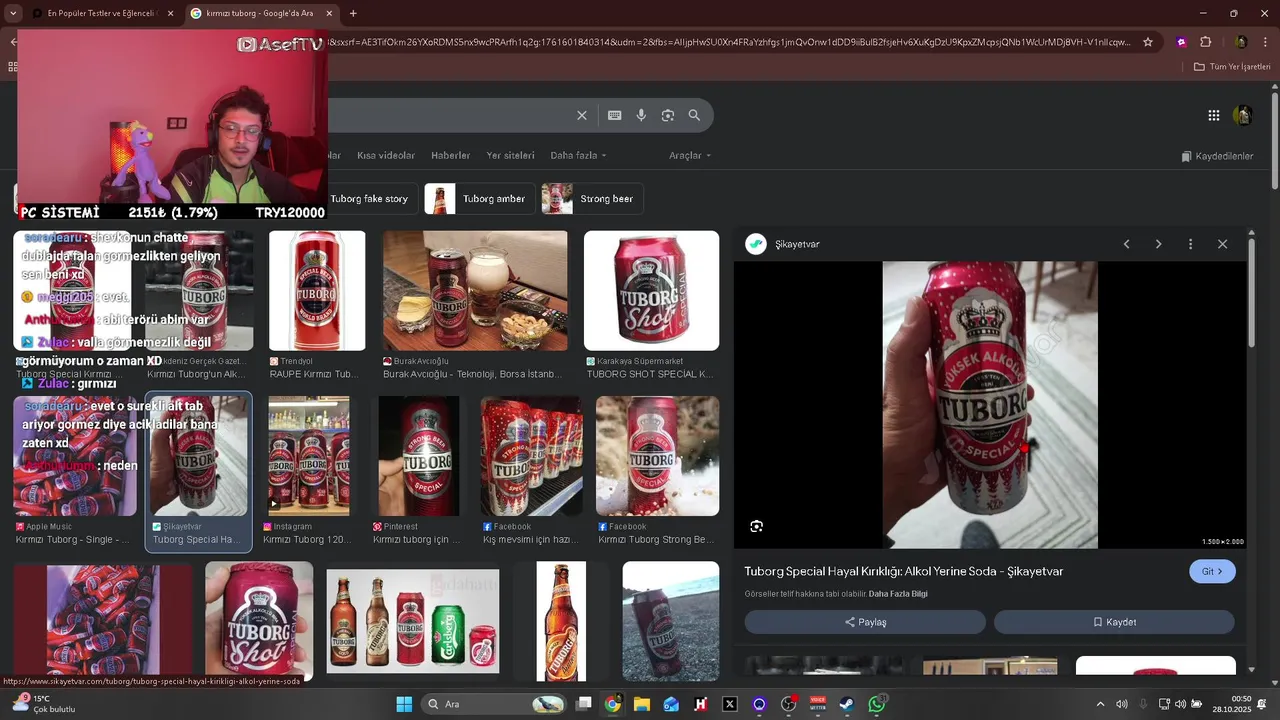The width and height of the screenshot is (1280, 720).
Task: Close the kırmızı tuborg tab
Action: [329, 13]
